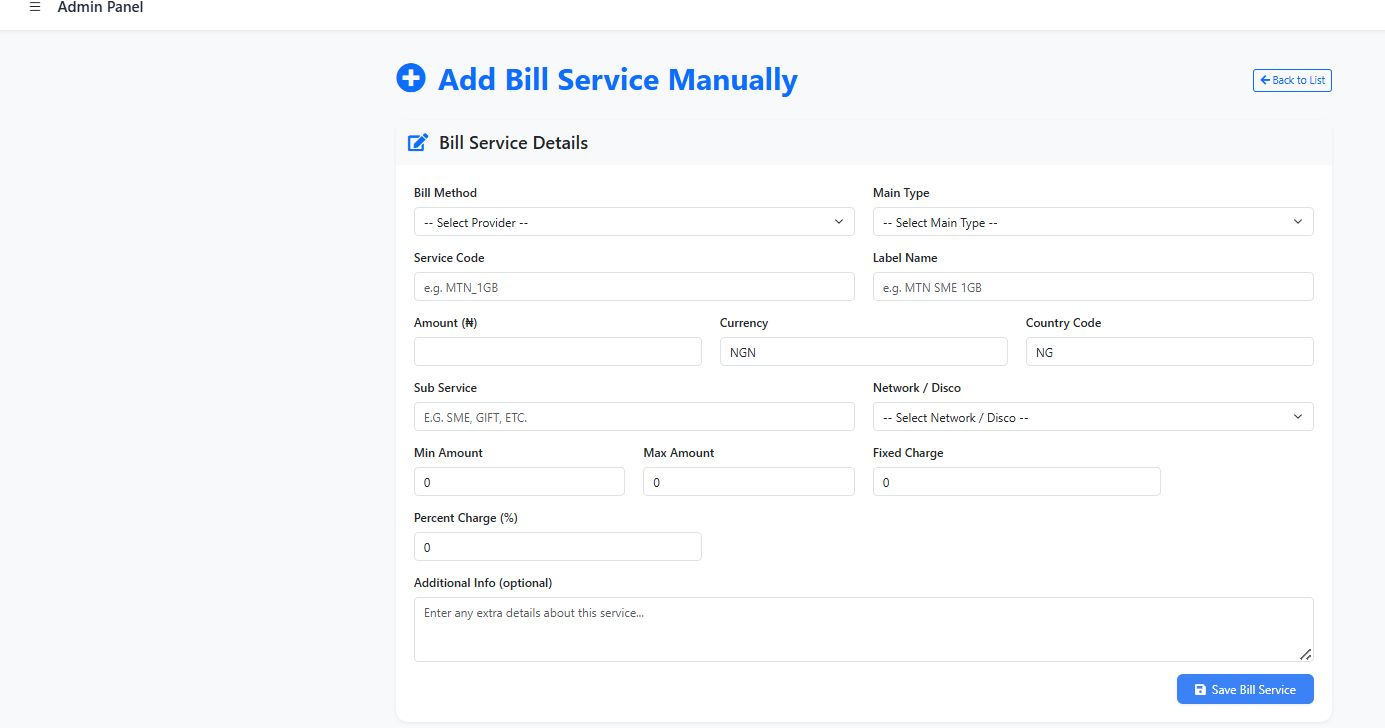This screenshot has width=1385, height=728.
Task: Click the Min Amount field
Action: click(x=519, y=482)
